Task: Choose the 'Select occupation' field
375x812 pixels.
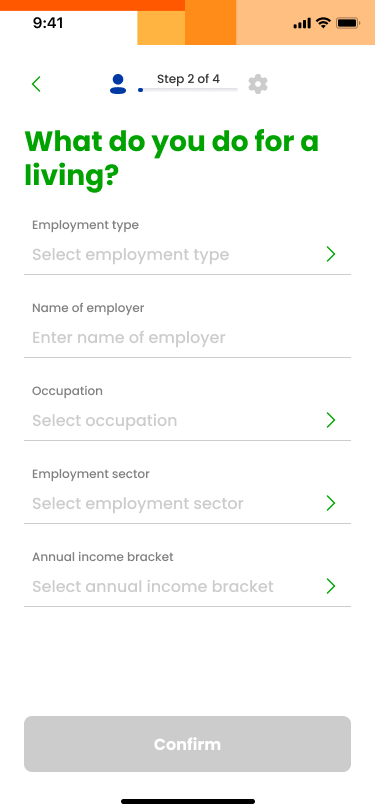Action: [188, 420]
